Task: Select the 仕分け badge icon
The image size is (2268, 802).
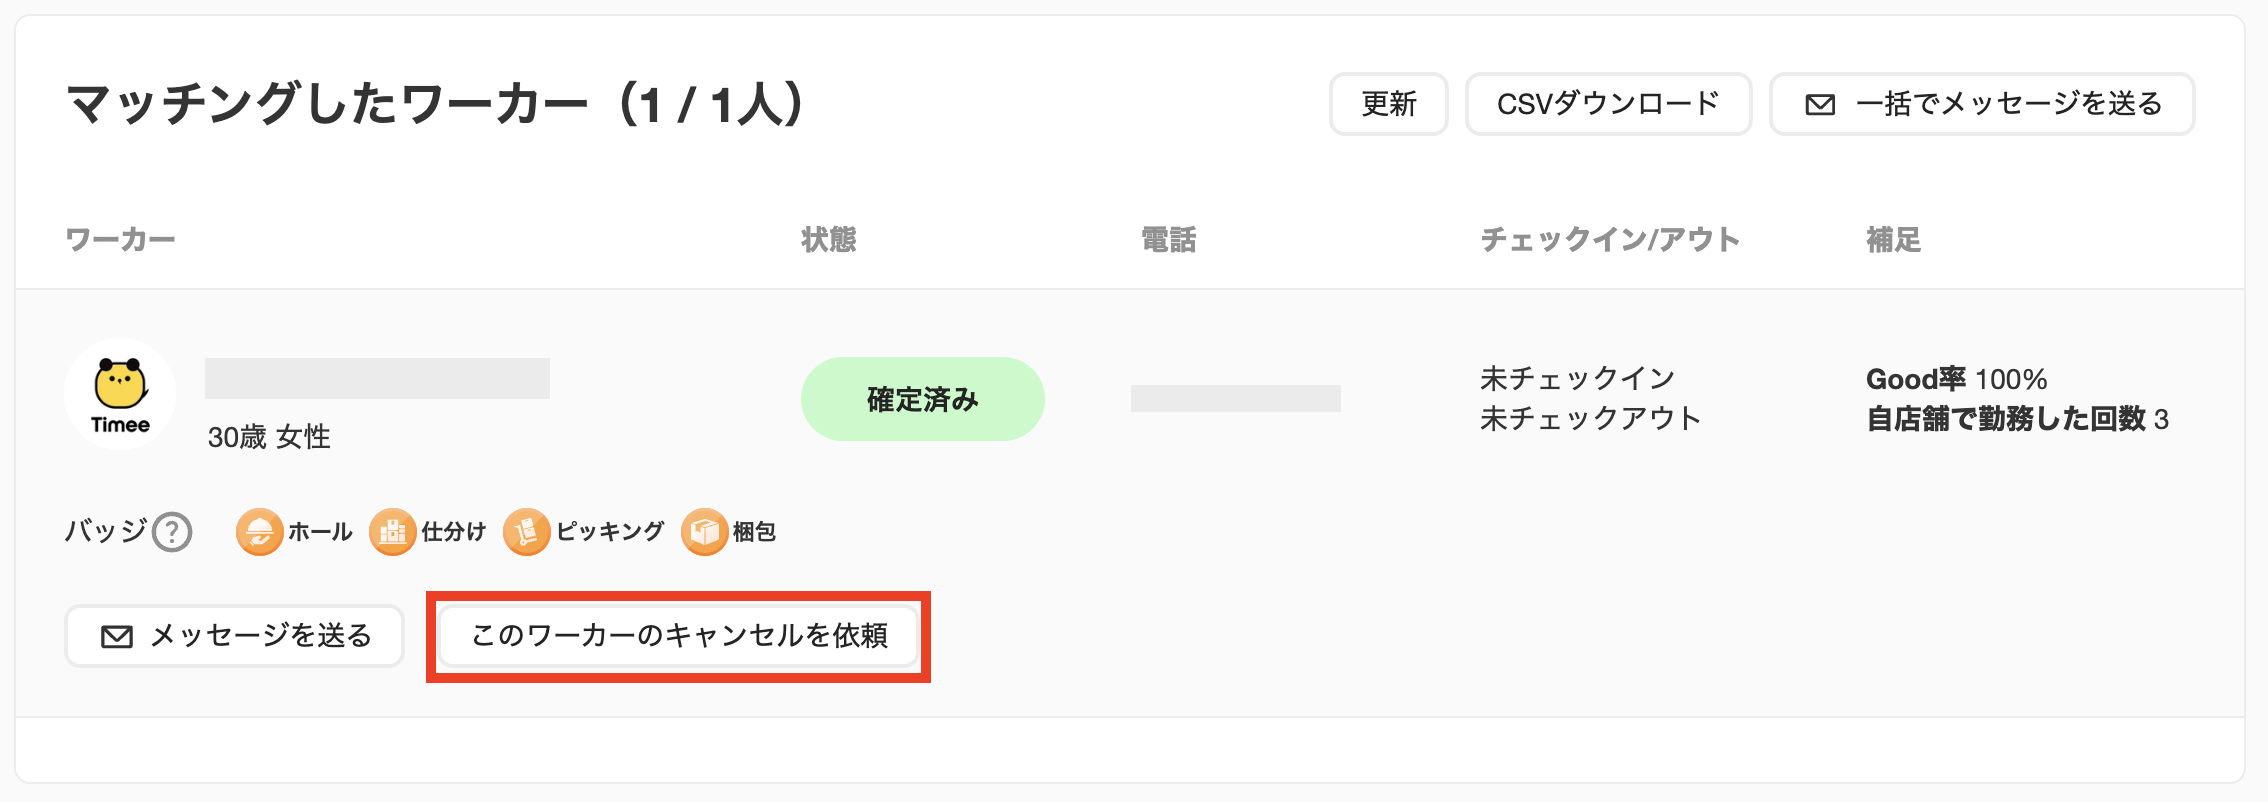Action: click(x=392, y=531)
